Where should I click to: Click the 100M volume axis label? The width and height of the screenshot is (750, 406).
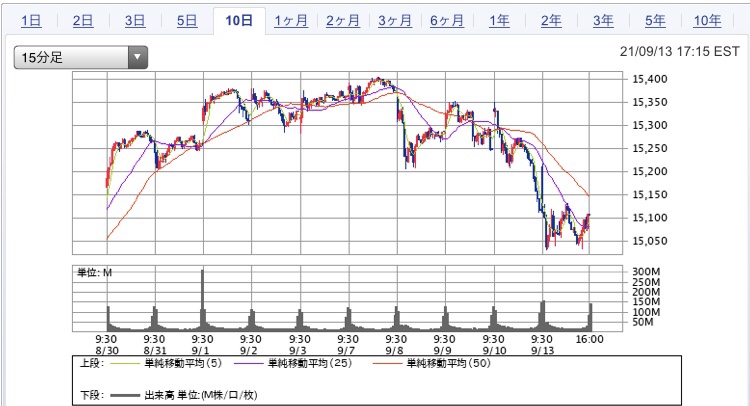tap(646, 312)
